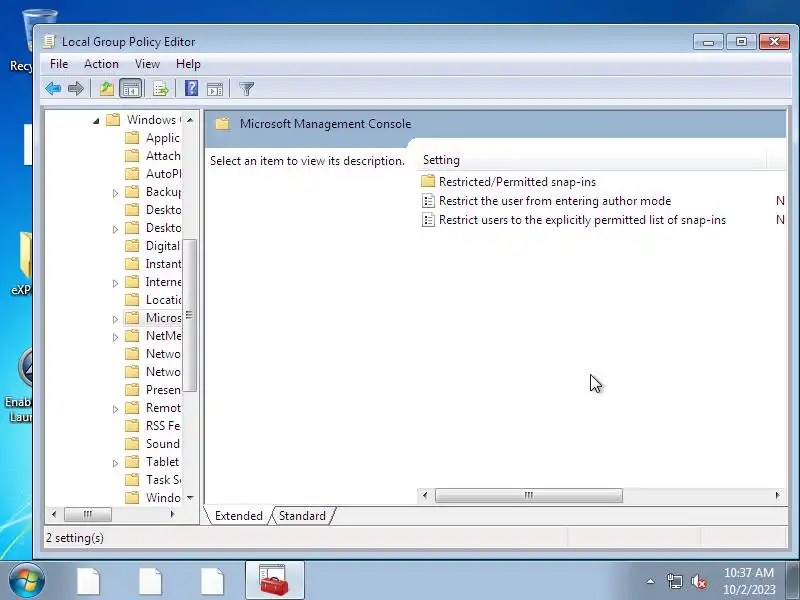The height and width of the screenshot is (600, 800).
Task: Click the Filter funnel icon
Action: click(246, 89)
